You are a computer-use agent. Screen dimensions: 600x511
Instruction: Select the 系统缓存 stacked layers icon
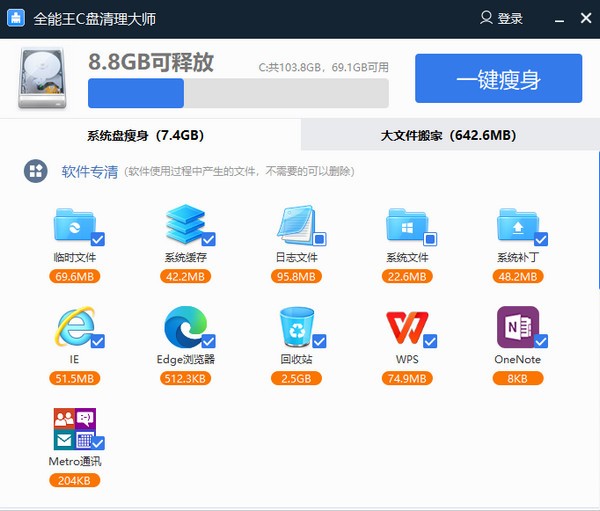click(185, 226)
